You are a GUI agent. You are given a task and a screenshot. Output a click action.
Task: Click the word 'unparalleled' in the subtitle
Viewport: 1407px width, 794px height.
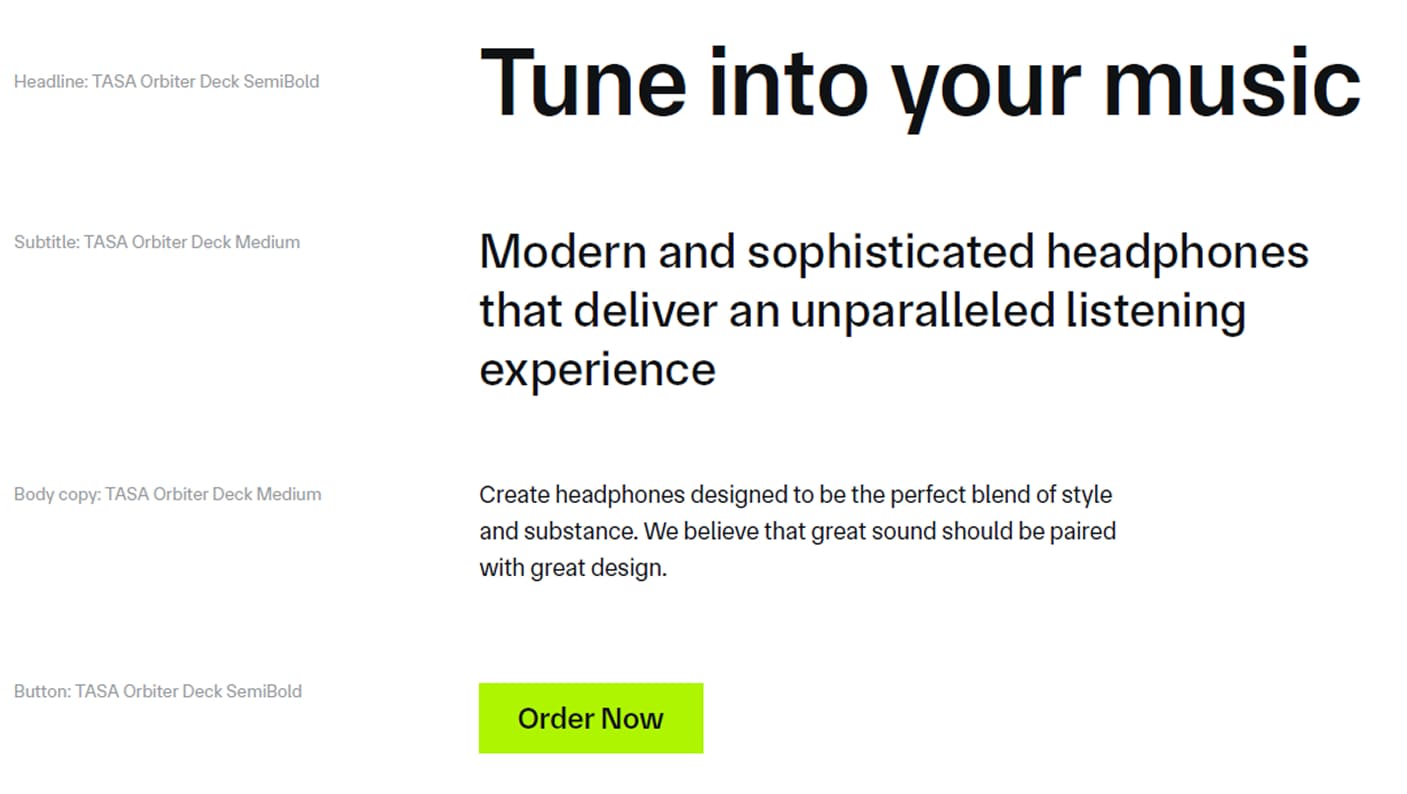pyautogui.click(x=923, y=311)
